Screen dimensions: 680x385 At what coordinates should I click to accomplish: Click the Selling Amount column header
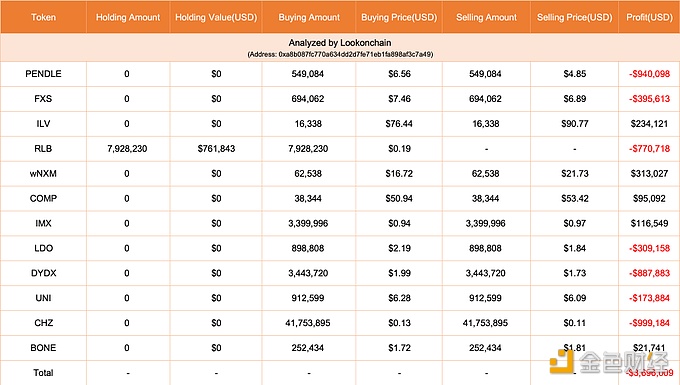(486, 17)
